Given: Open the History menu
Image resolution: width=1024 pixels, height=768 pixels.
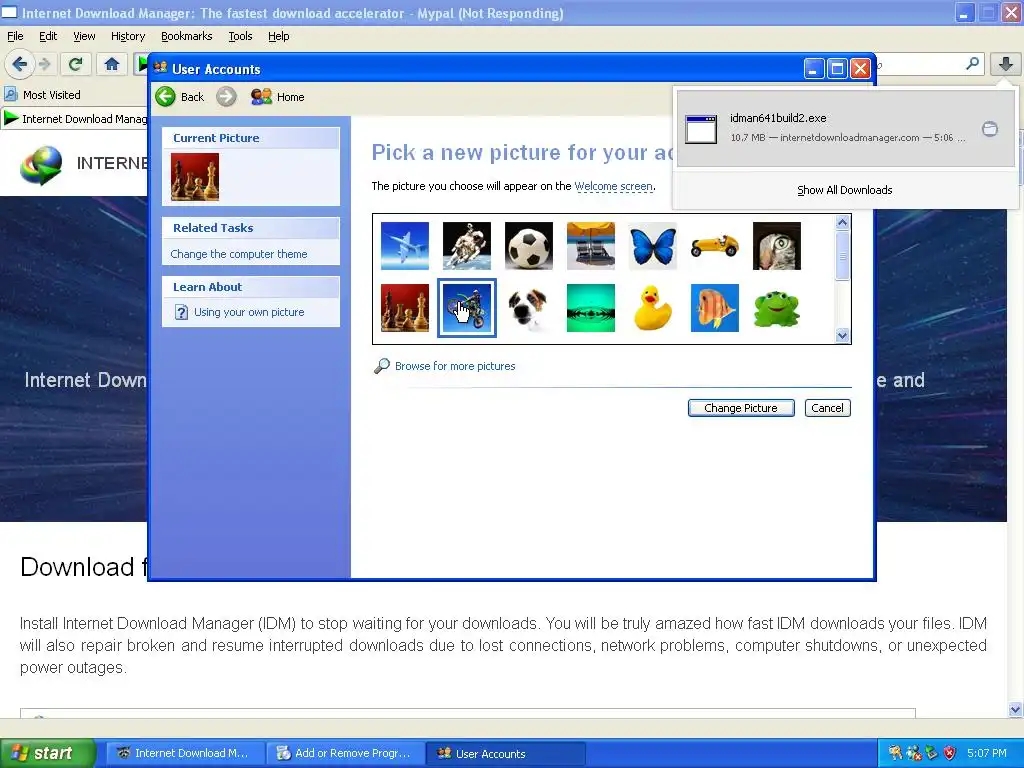Looking at the screenshot, I should [x=128, y=36].
